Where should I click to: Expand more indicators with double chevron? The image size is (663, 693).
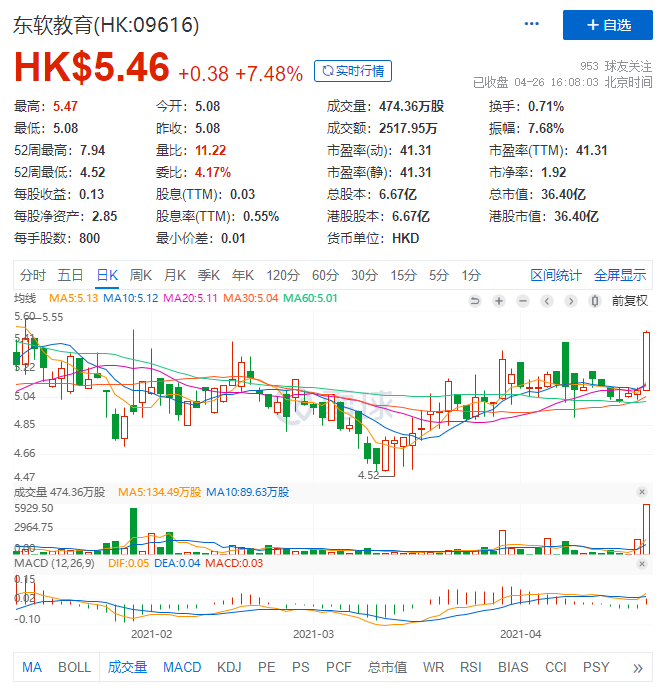[x=637, y=668]
